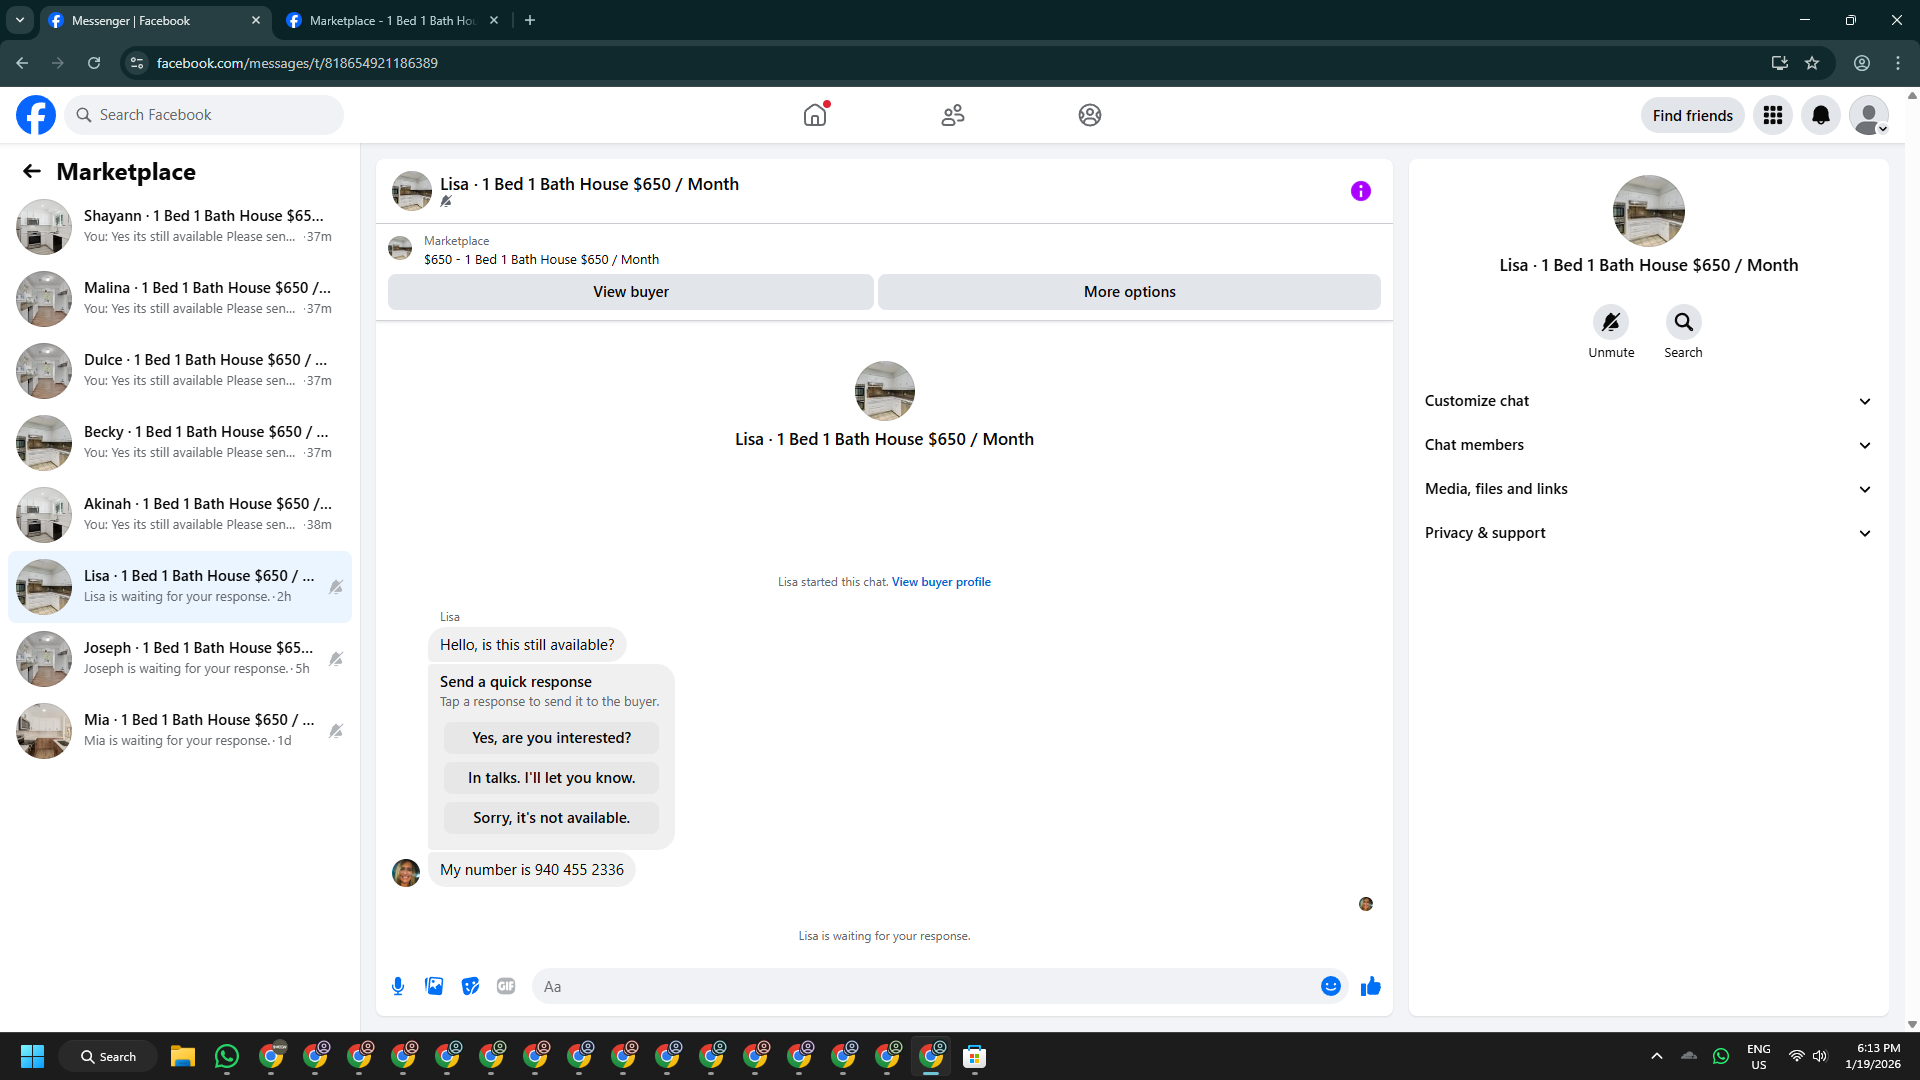
Task: Expand Media, files and links section
Action: tap(1647, 489)
